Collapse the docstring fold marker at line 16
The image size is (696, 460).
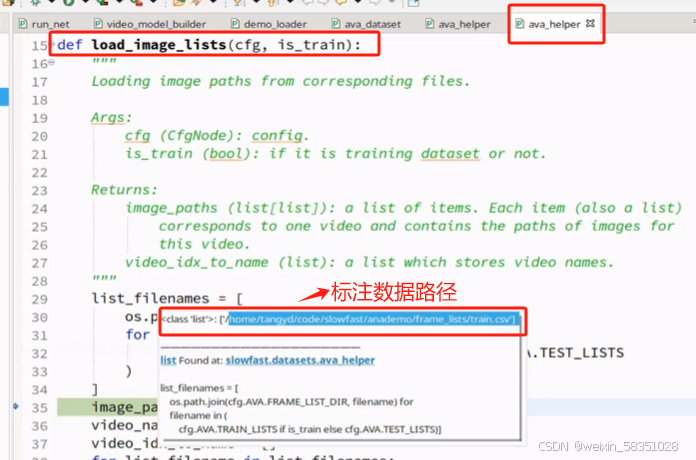click(51, 63)
